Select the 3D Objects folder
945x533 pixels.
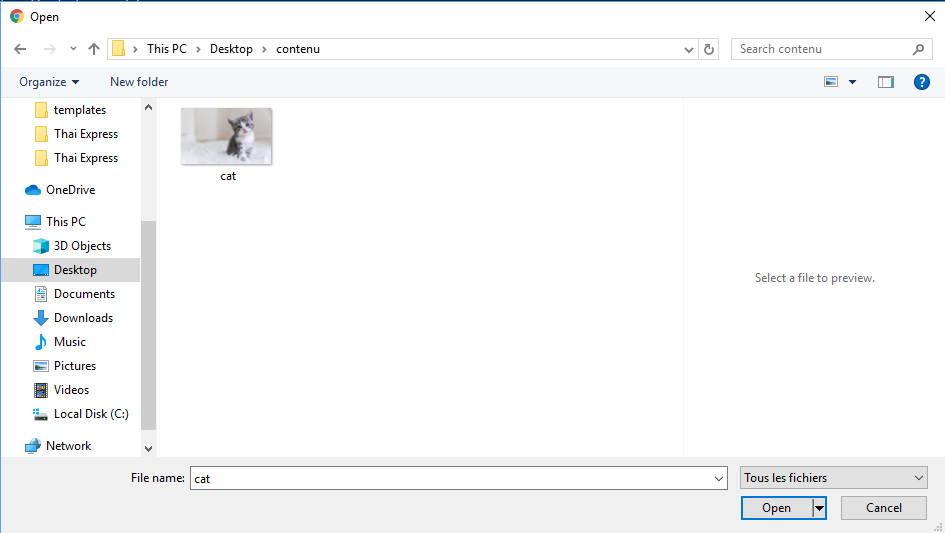[82, 246]
